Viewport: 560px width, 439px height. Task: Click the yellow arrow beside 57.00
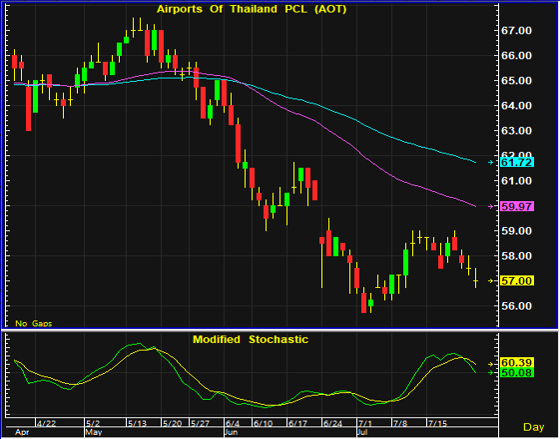tap(491, 281)
